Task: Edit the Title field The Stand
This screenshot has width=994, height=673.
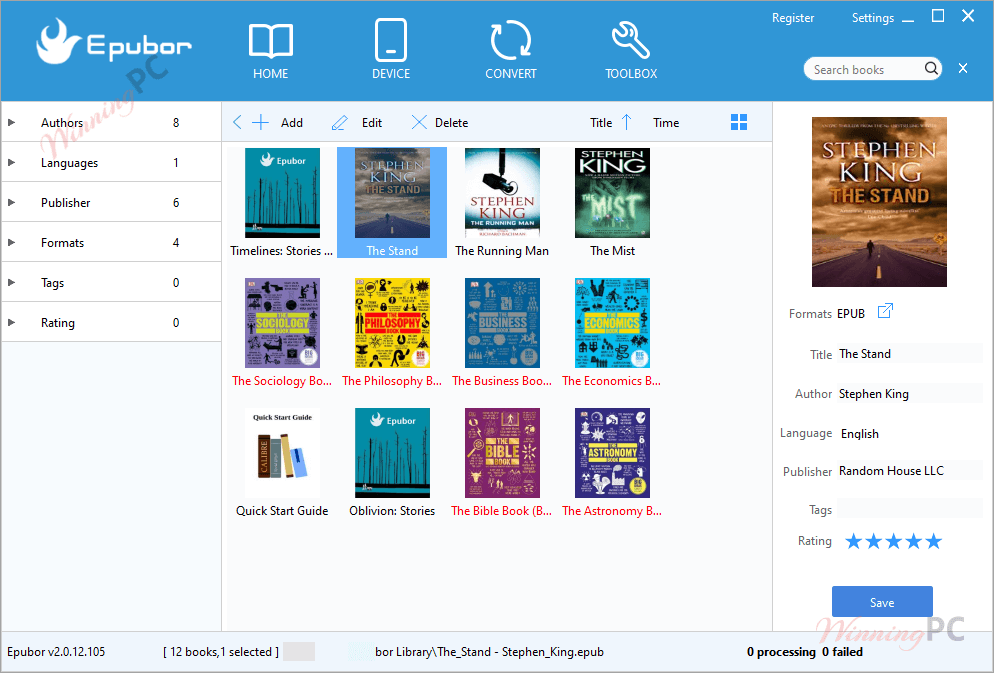Action: coord(910,354)
